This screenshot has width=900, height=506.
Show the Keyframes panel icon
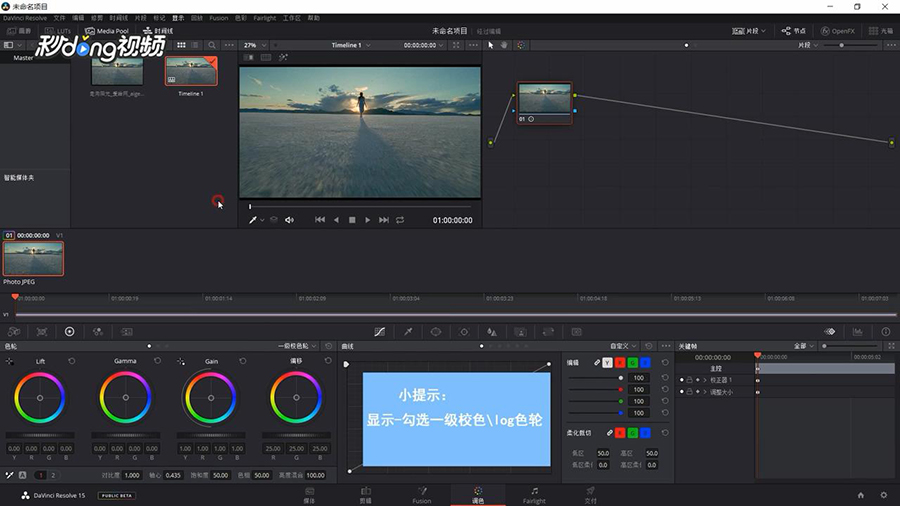pyautogui.click(x=829, y=332)
